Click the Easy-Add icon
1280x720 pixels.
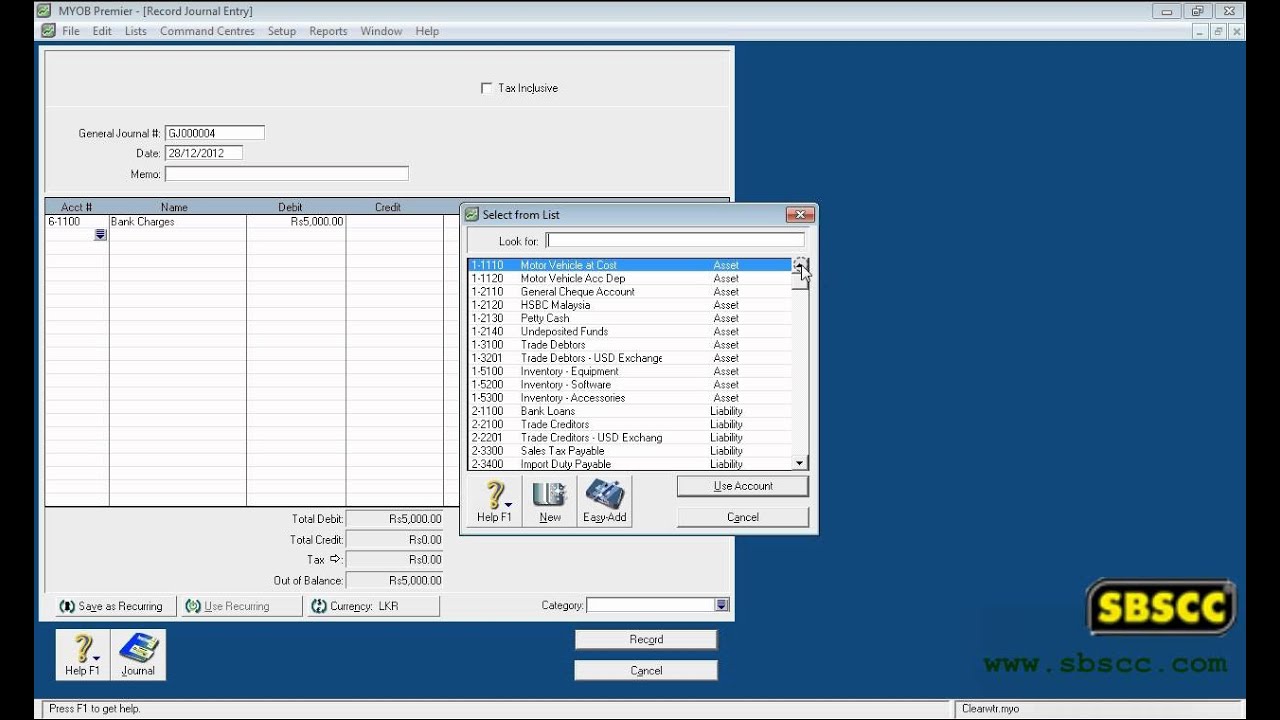[x=604, y=502]
